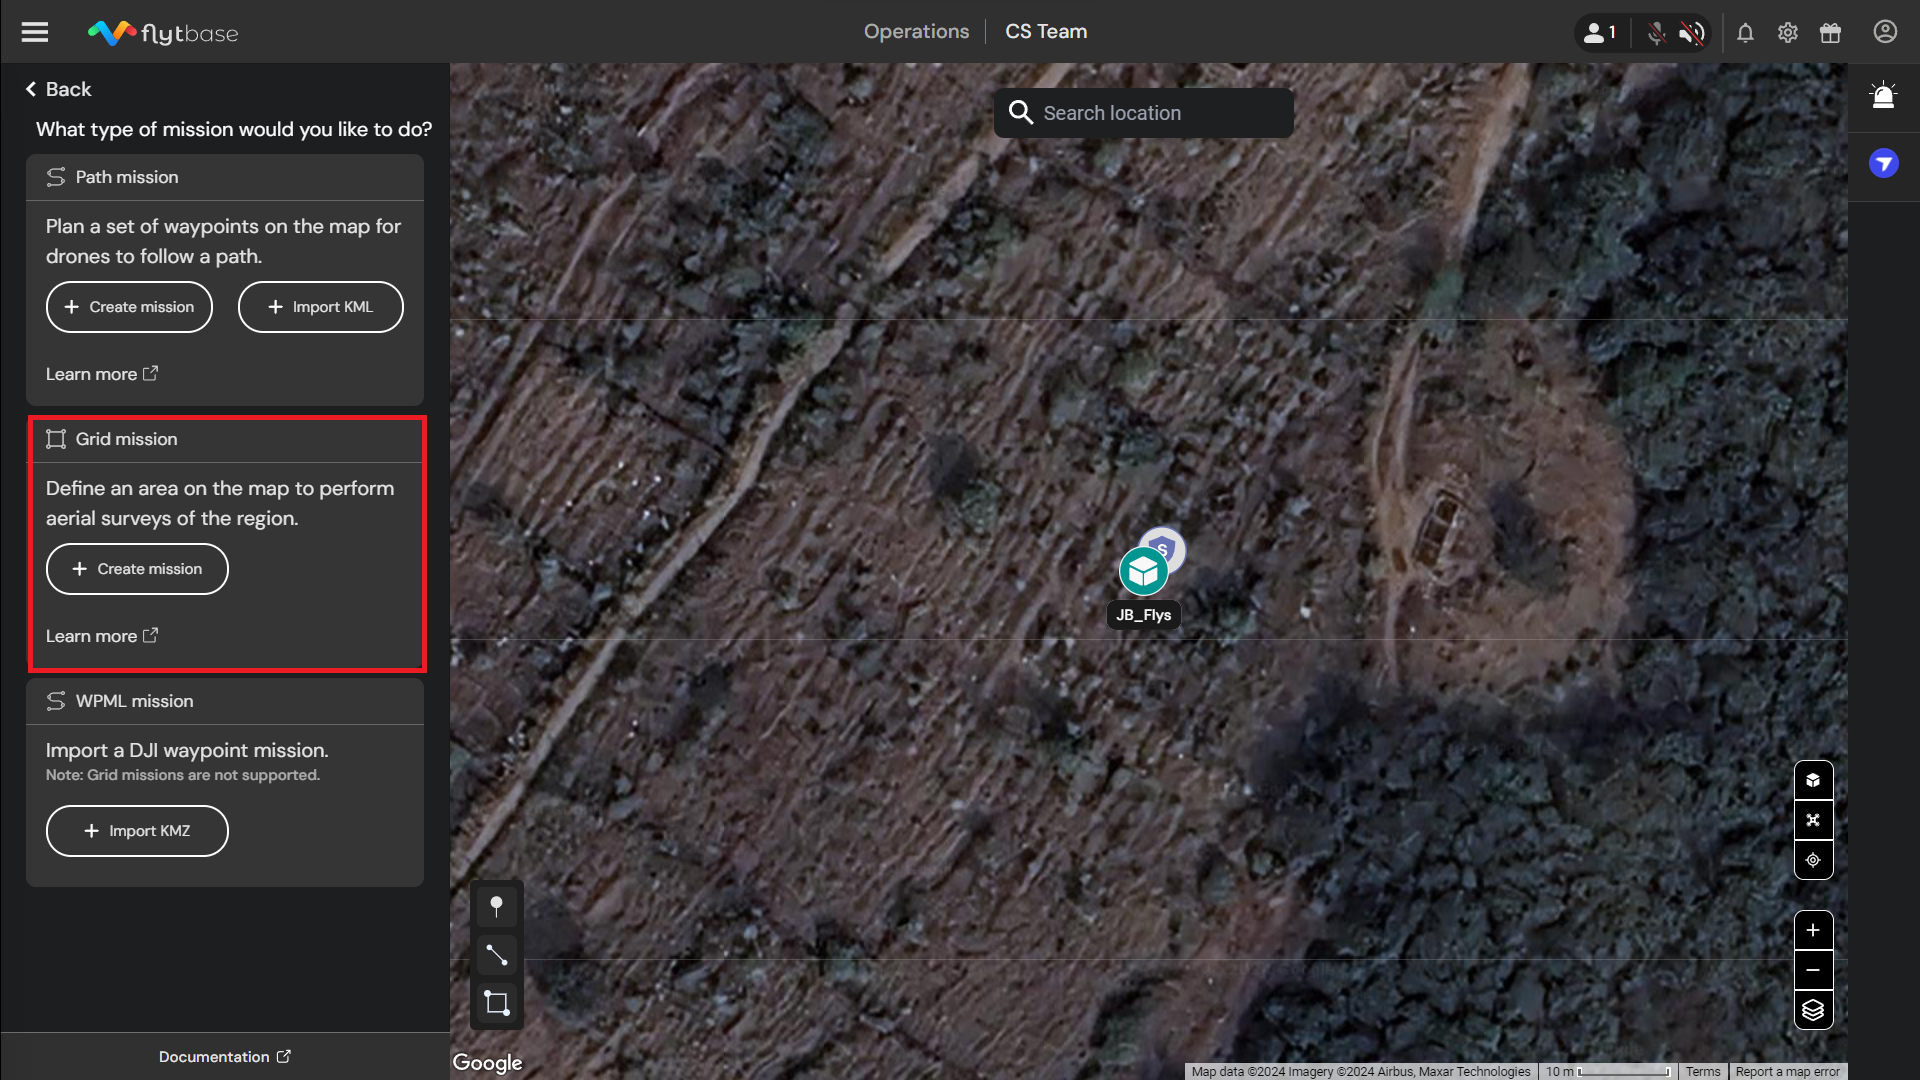Open the user profile account menu
The image size is (1920, 1080).
click(x=1885, y=32)
